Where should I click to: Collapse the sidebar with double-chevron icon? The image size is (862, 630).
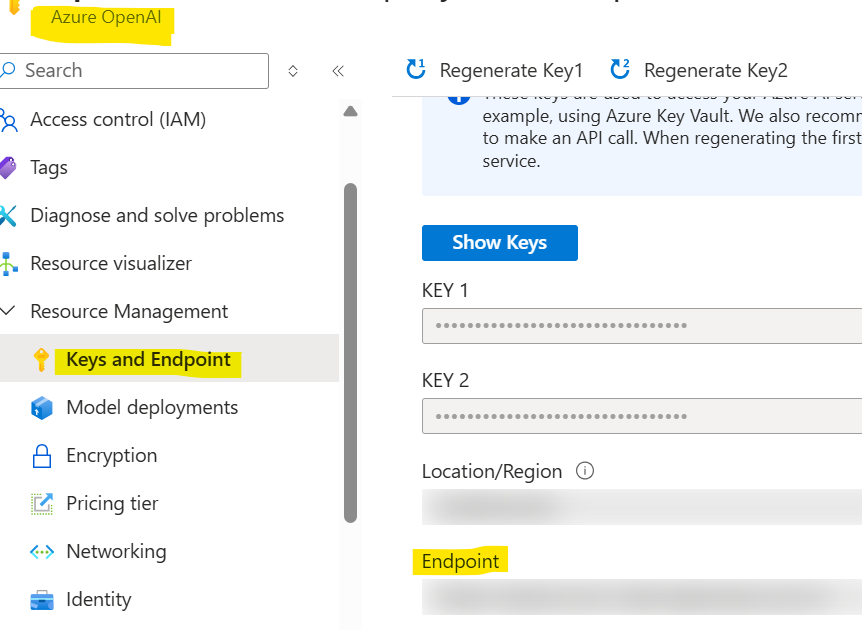[x=338, y=71]
